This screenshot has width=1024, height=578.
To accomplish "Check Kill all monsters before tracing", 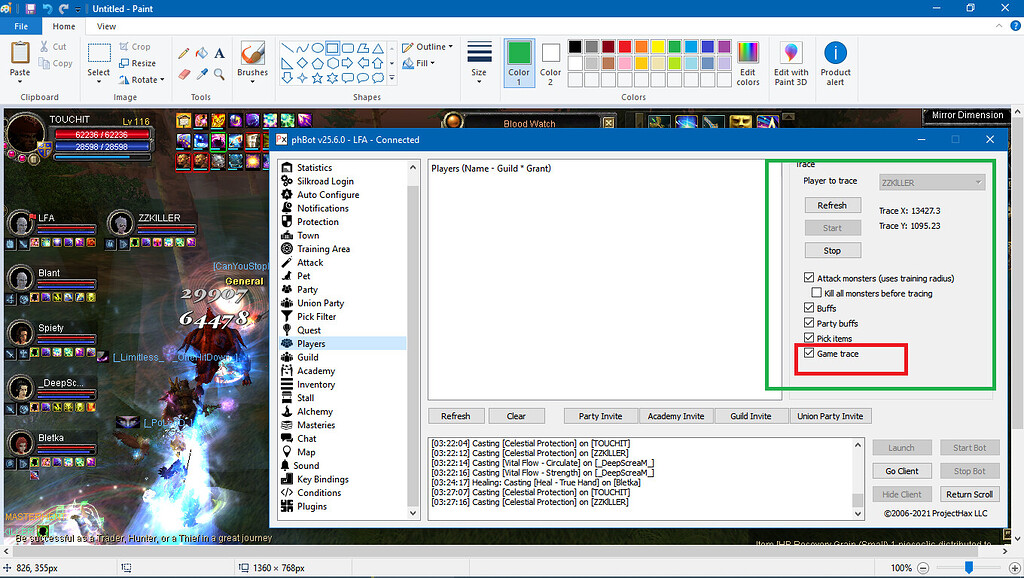I will click(818, 292).
